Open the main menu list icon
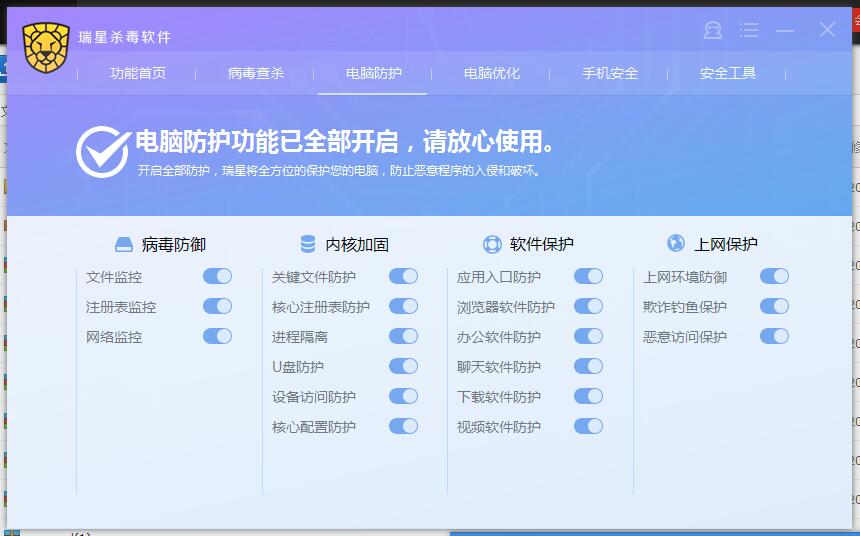The width and height of the screenshot is (860, 536). (749, 30)
